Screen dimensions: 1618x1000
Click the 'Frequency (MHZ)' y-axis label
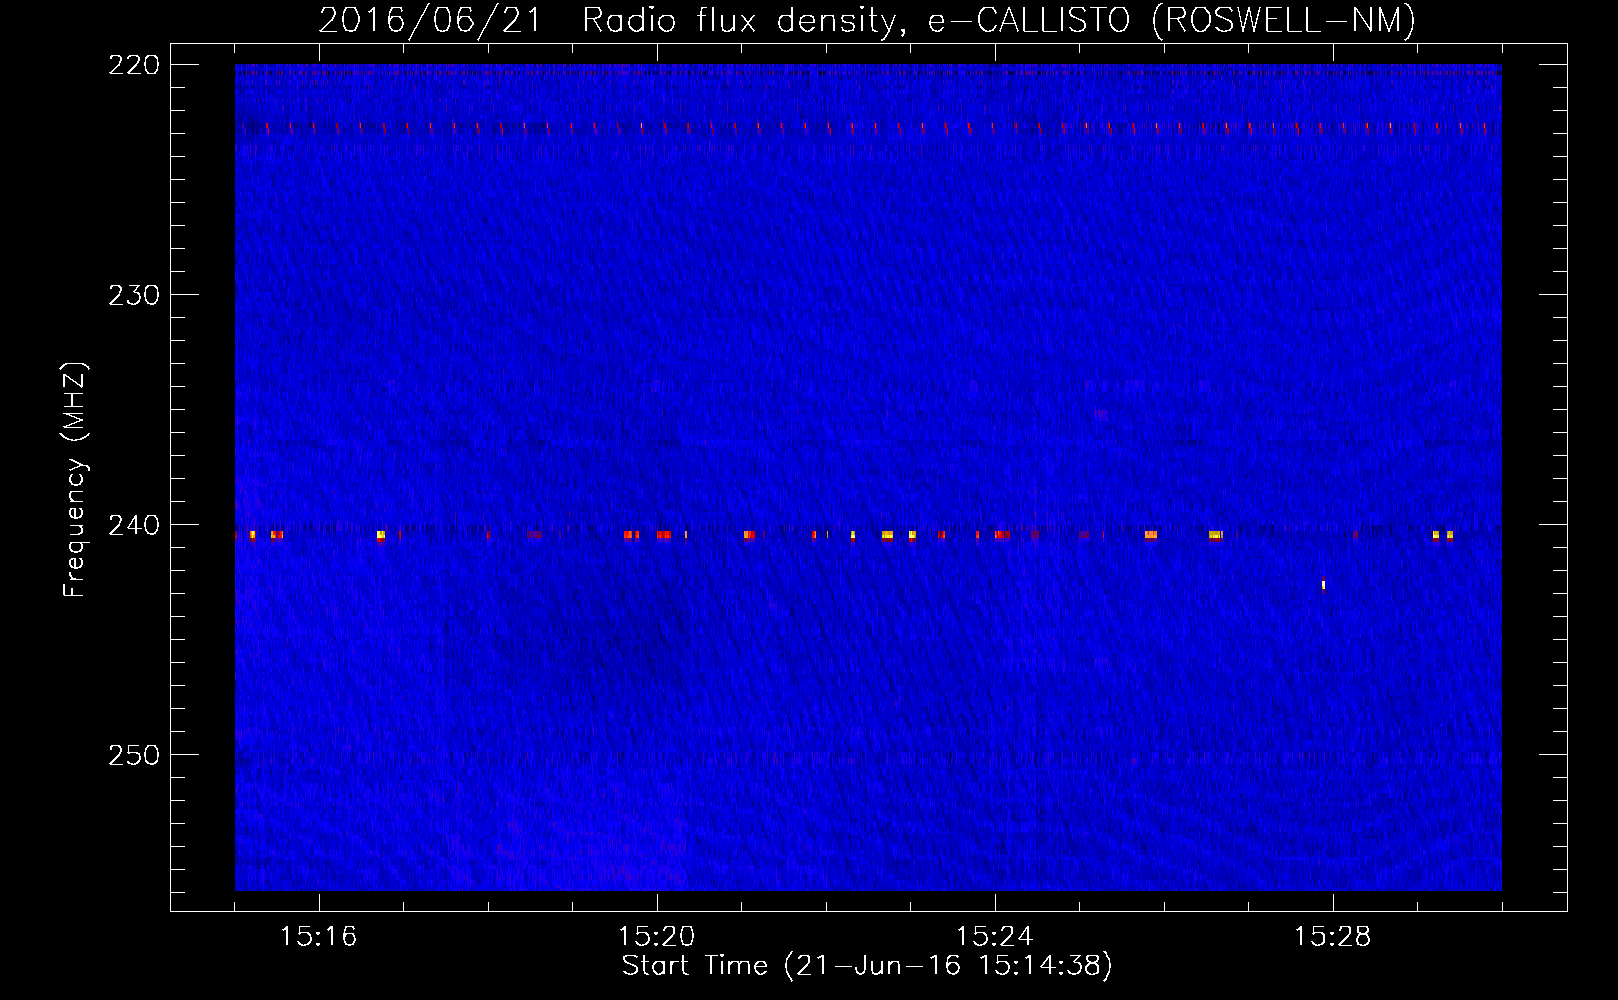click(75, 479)
